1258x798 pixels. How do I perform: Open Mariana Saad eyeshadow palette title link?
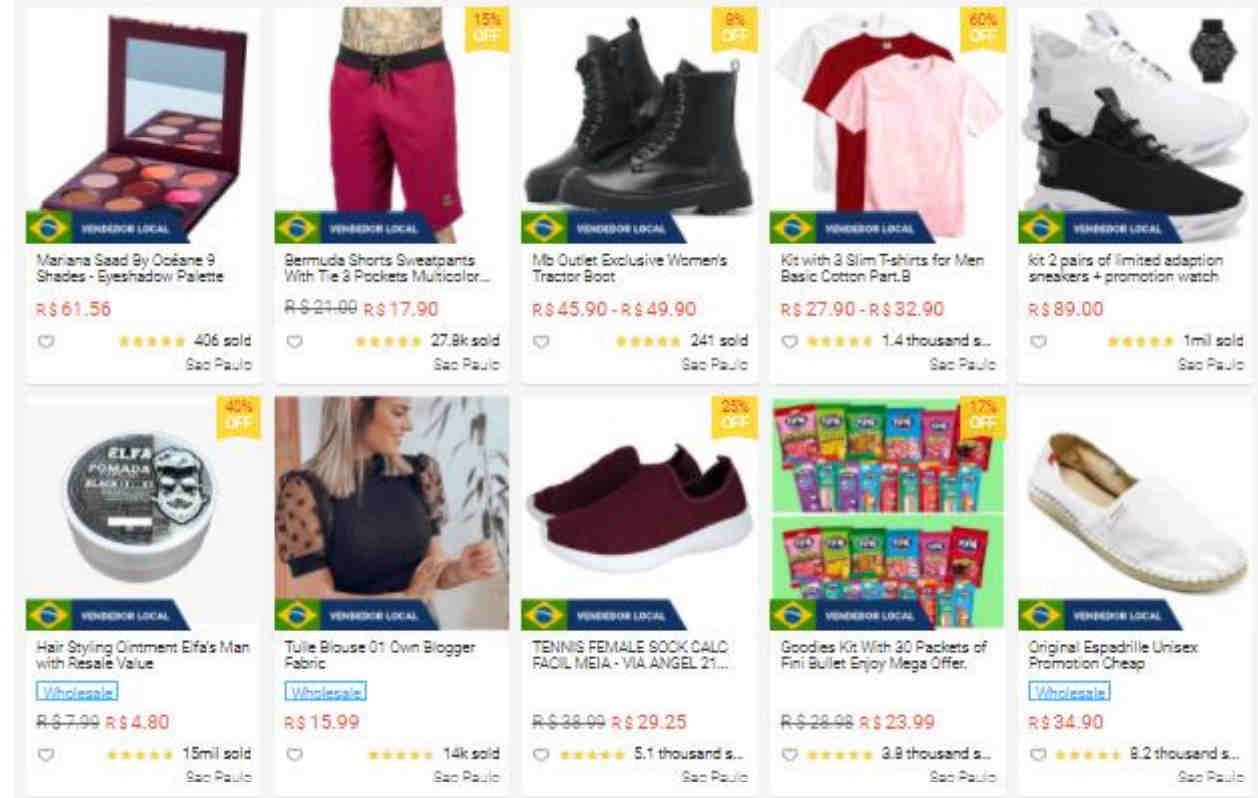click(x=130, y=268)
